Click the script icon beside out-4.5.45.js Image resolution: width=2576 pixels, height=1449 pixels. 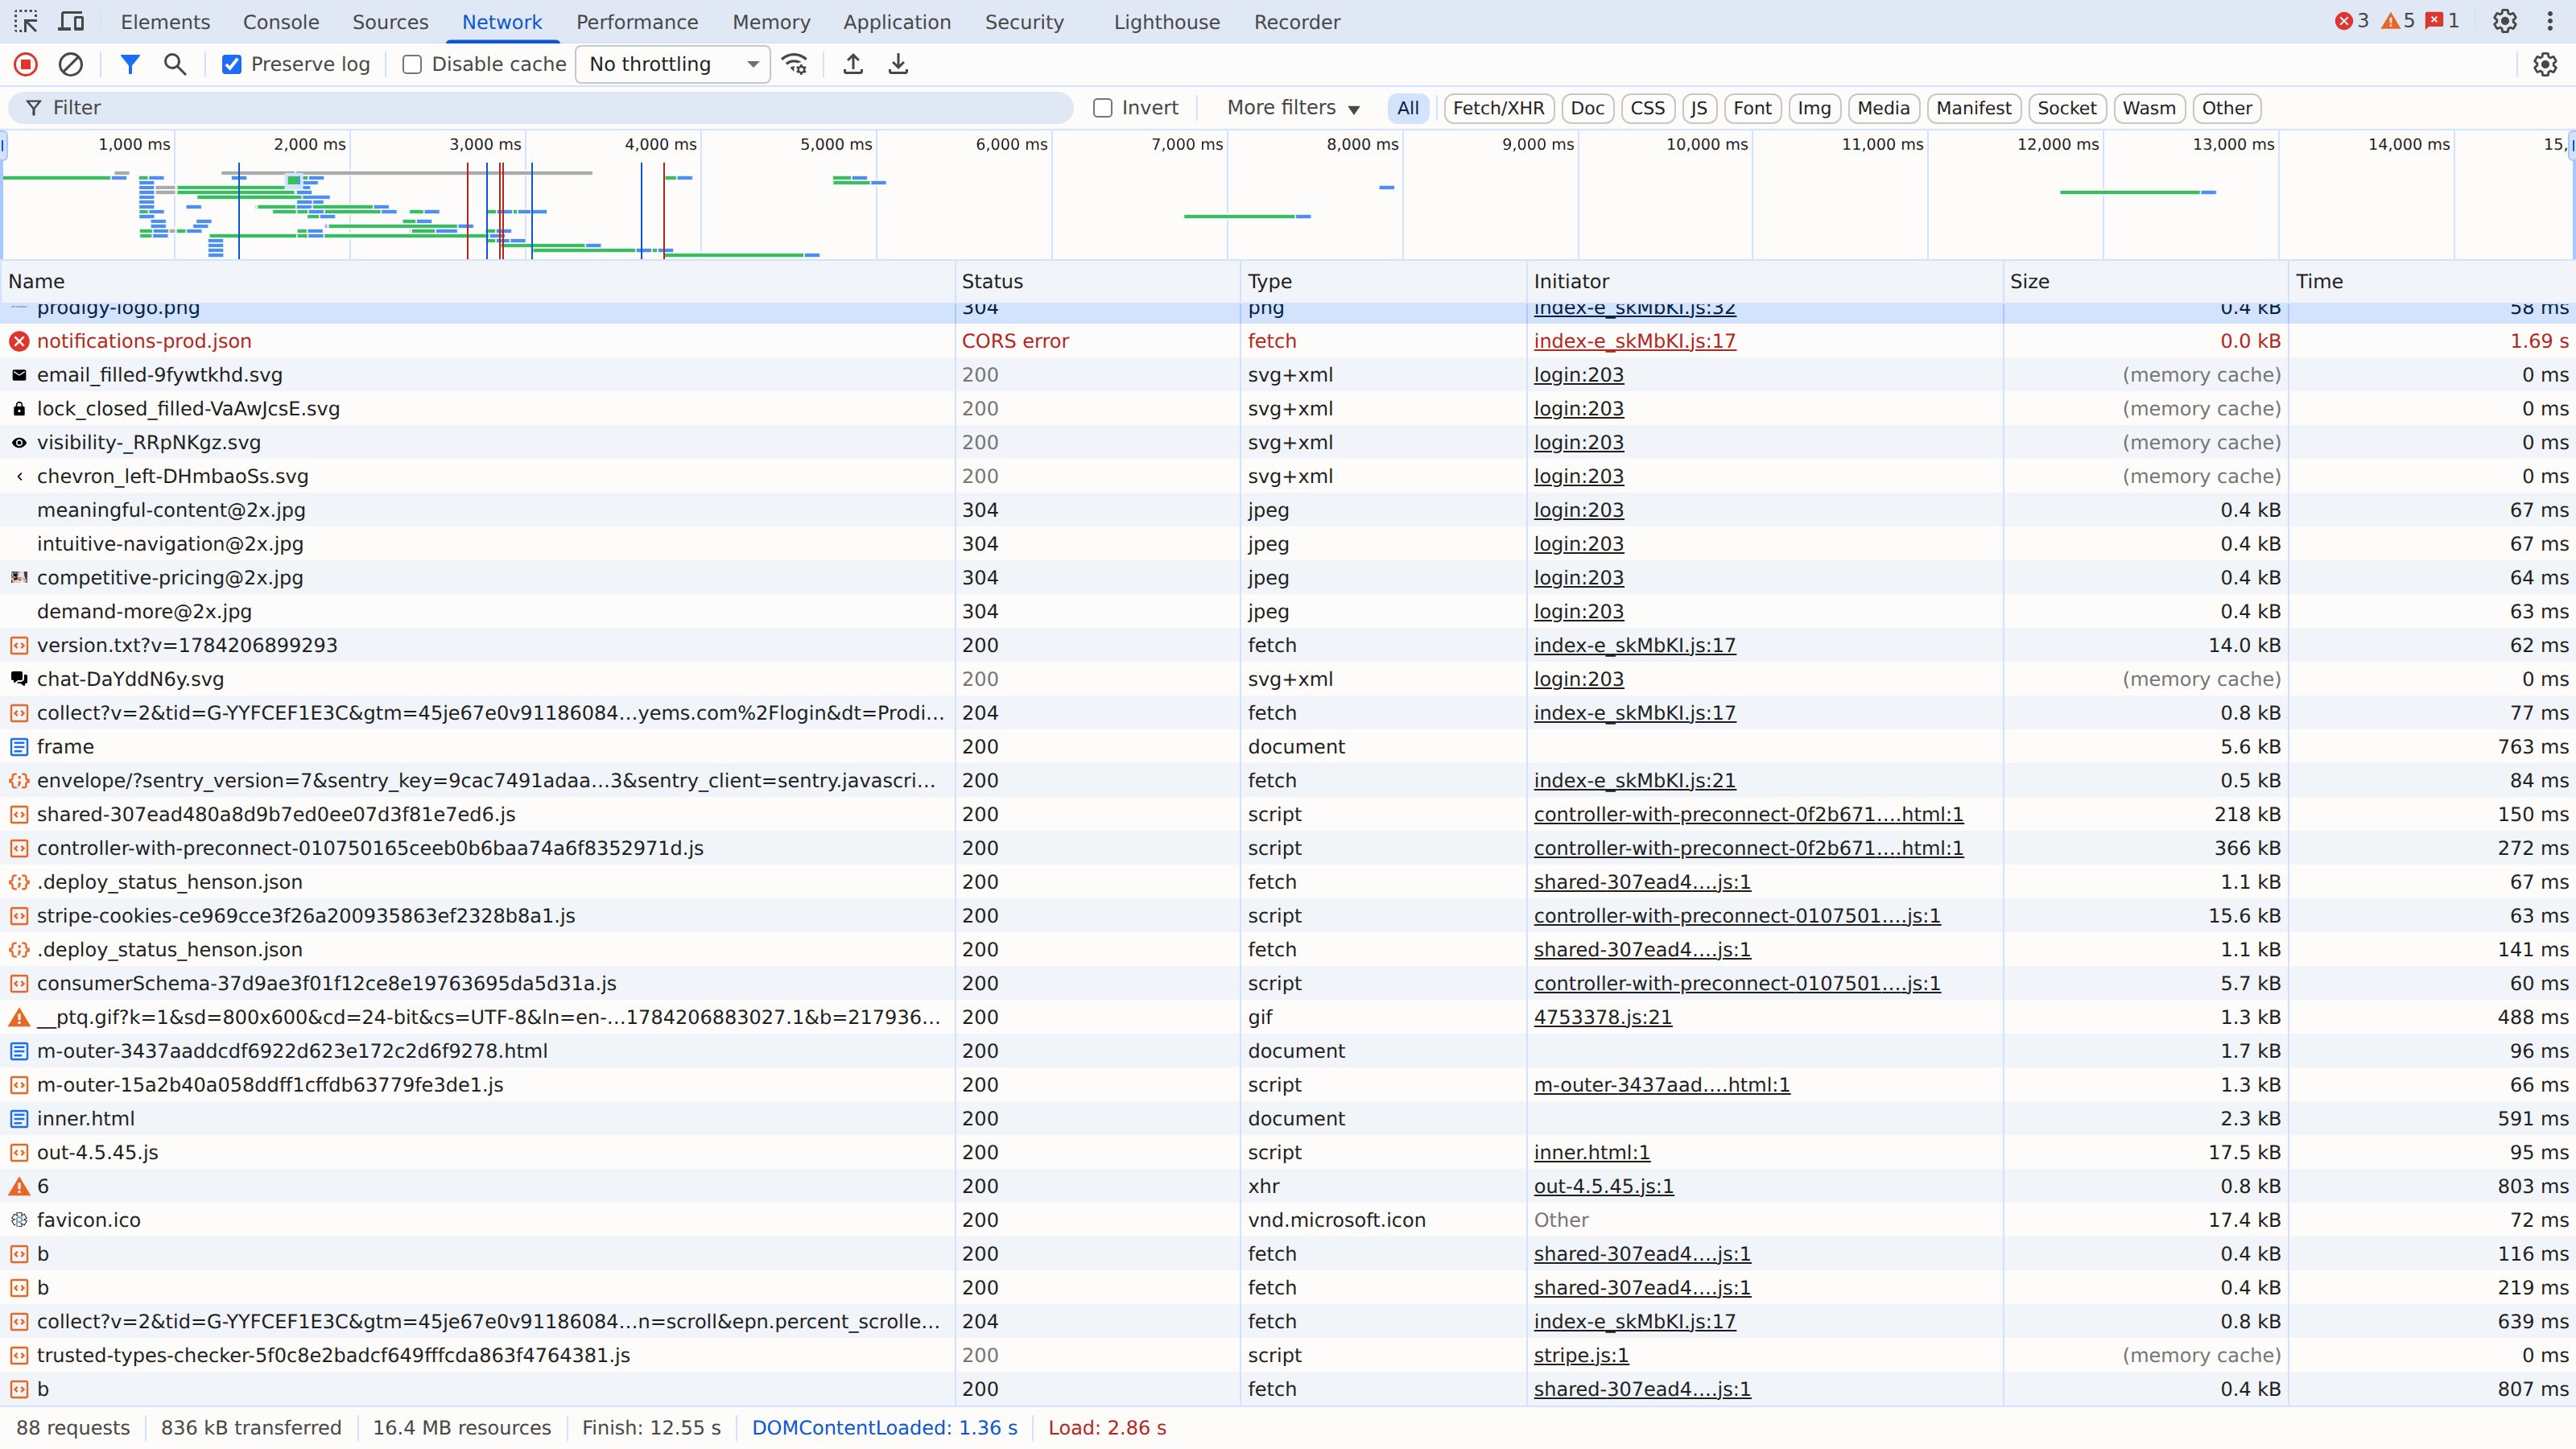coord(19,1152)
